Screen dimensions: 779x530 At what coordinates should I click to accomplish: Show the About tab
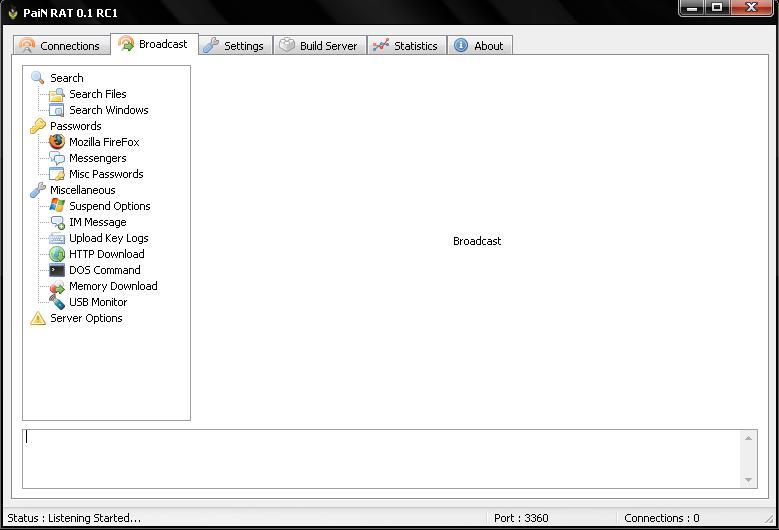pyautogui.click(x=479, y=46)
